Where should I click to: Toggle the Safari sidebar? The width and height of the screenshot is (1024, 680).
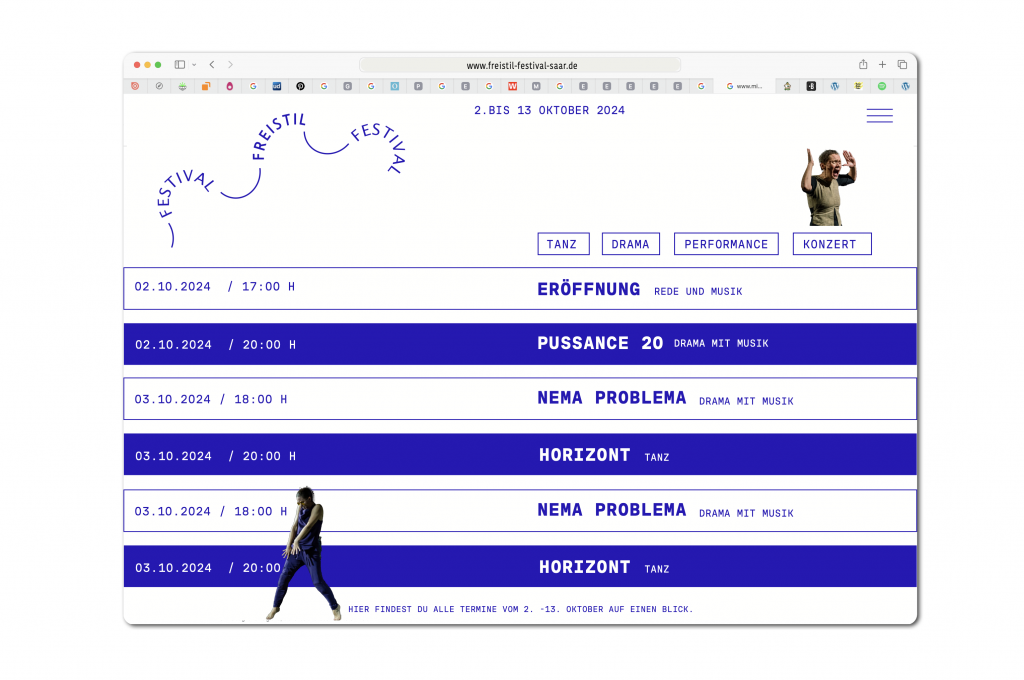pyautogui.click(x=180, y=65)
